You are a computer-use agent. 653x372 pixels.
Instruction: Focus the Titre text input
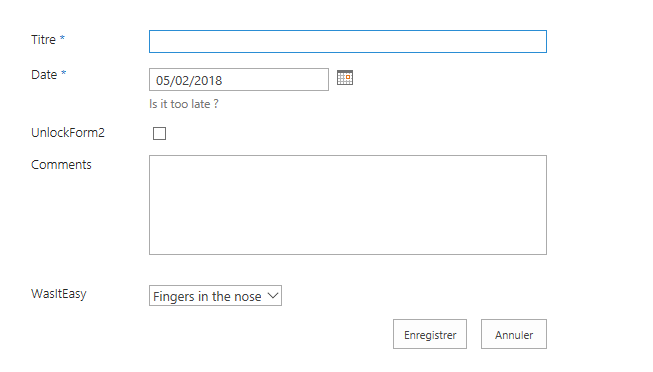(348, 42)
